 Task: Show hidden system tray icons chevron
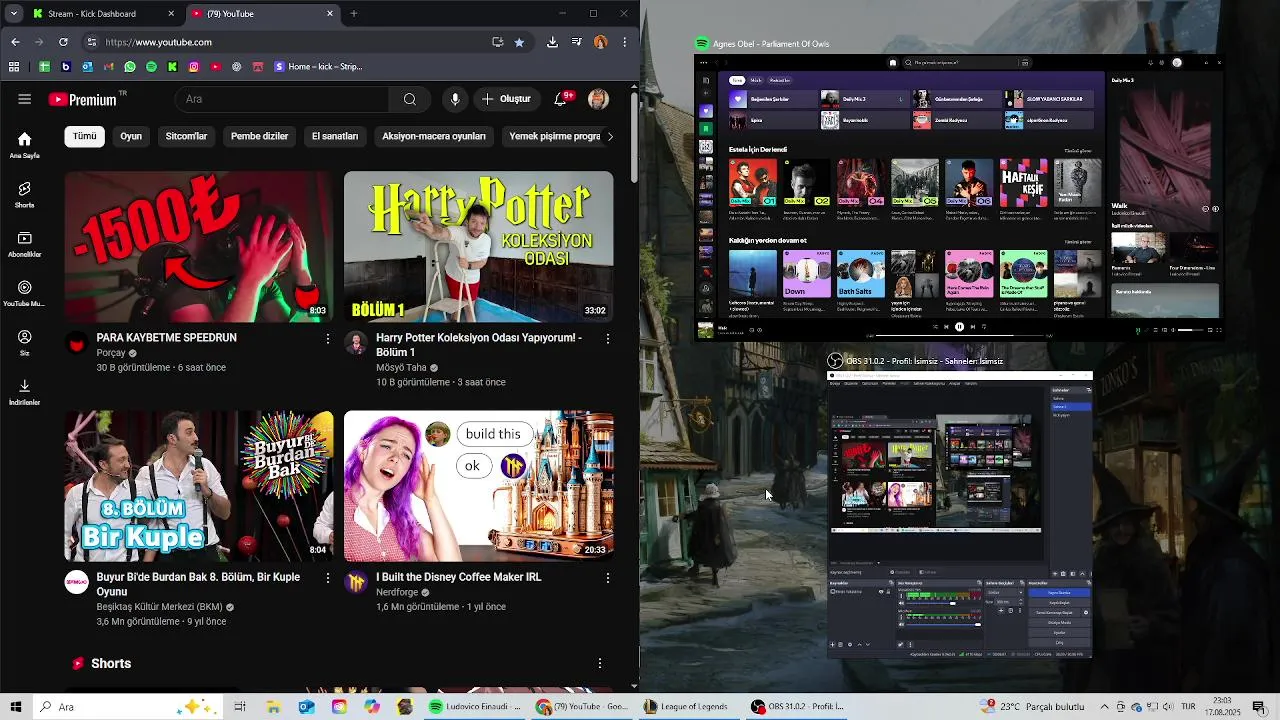[1105, 706]
